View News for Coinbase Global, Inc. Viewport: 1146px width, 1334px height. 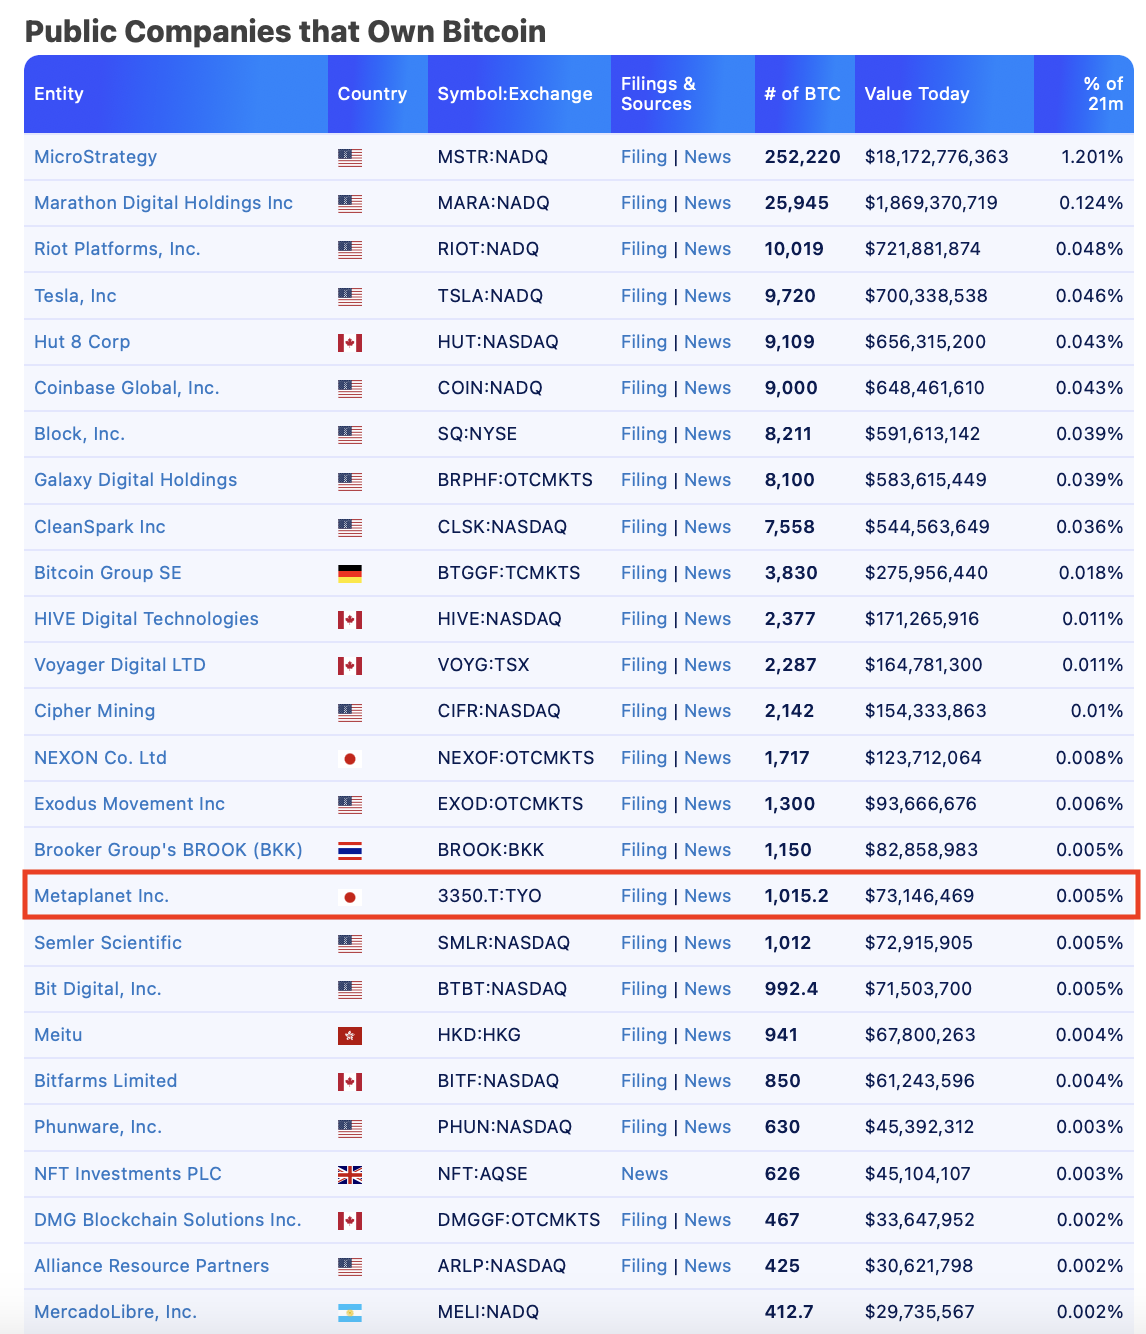coord(707,388)
